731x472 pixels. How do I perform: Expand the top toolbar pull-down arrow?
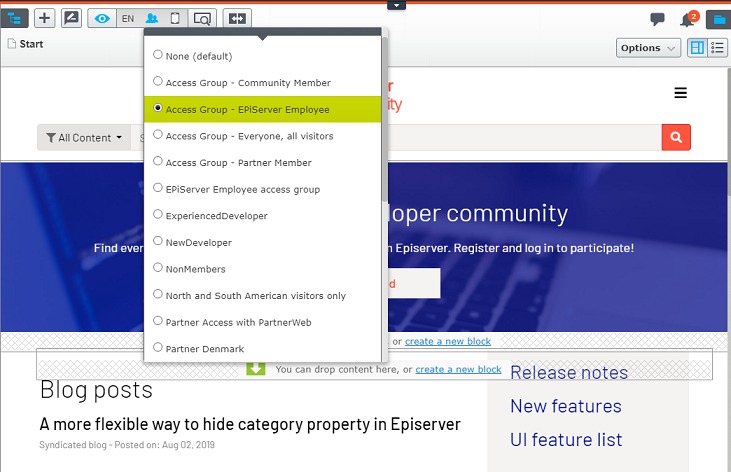coord(396,5)
